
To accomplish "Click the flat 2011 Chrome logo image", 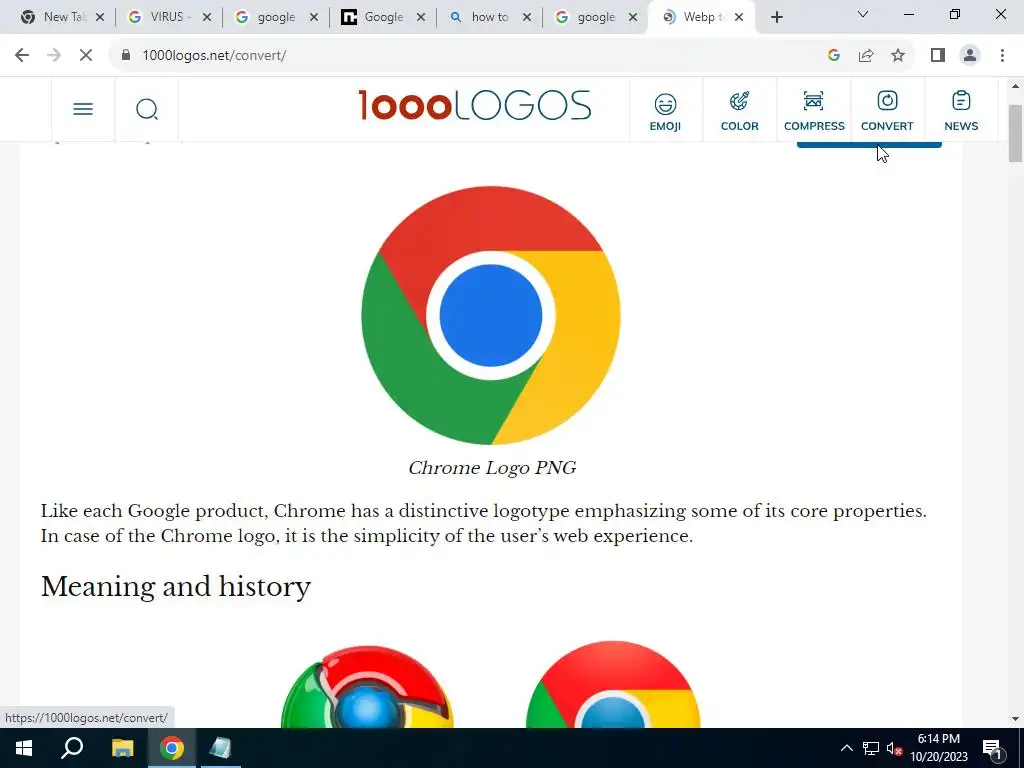I will 613,684.
